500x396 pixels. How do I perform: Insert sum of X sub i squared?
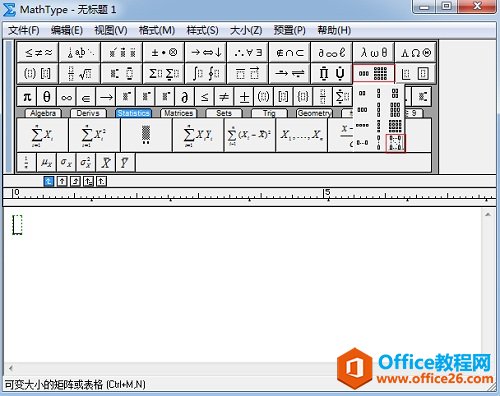94,135
